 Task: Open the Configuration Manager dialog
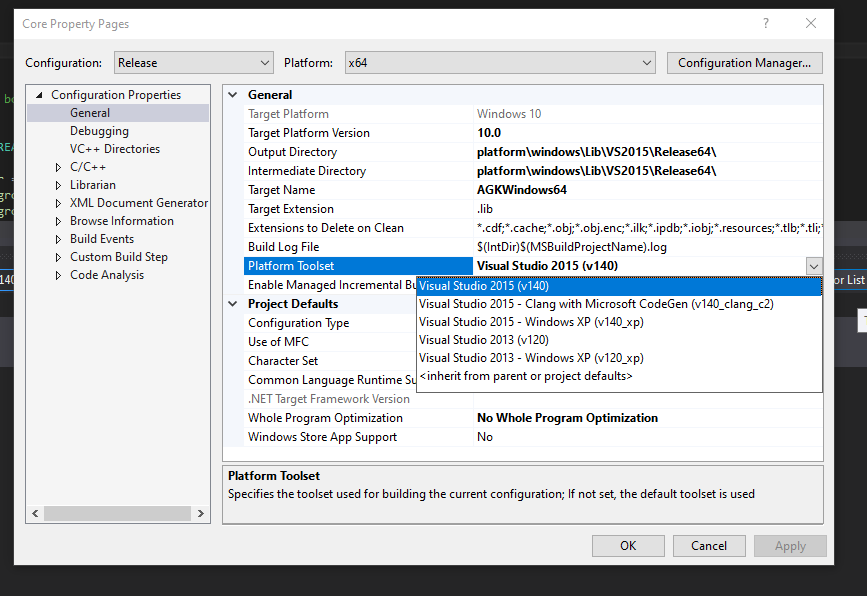click(744, 63)
